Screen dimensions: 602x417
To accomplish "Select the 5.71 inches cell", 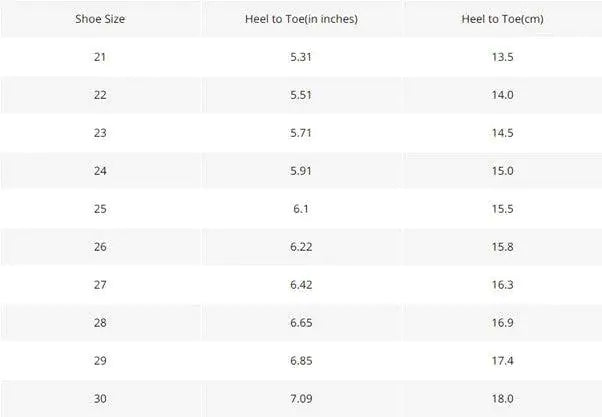I will click(301, 133).
